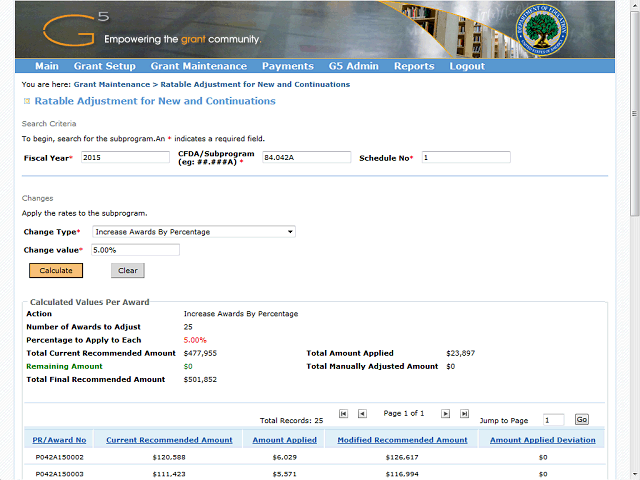This screenshot has width=640, height=480.
Task: Focus the Change value input field
Action: pyautogui.click(x=135, y=250)
